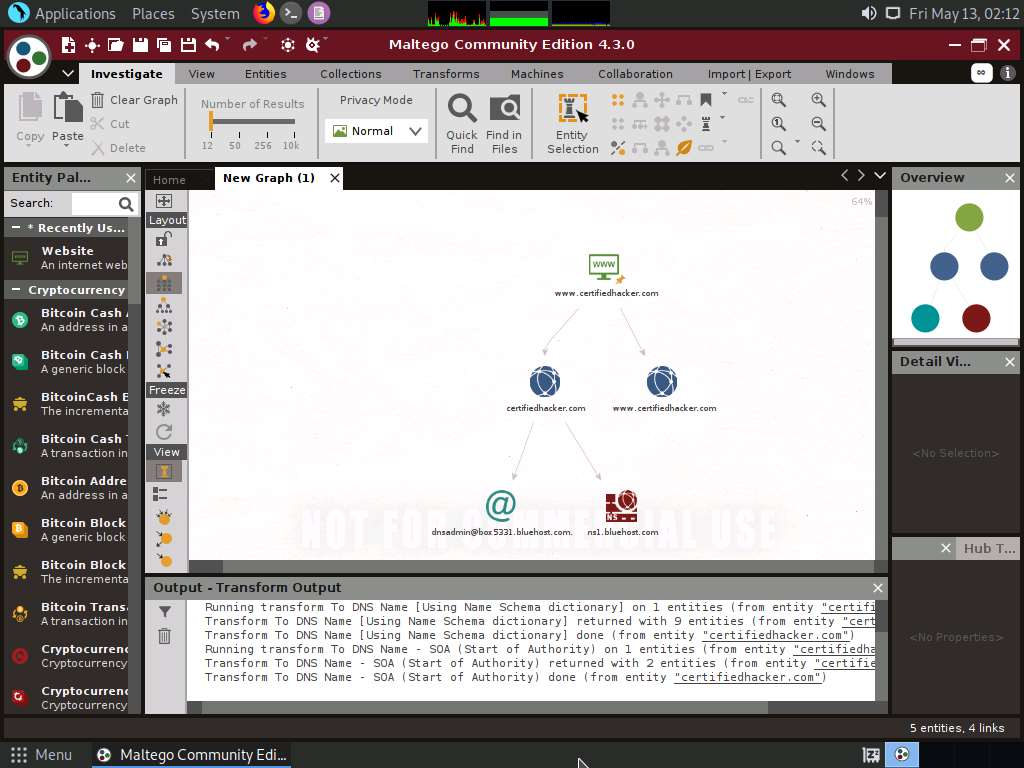
Task: Zoom to fit the graph
Action: point(778,99)
